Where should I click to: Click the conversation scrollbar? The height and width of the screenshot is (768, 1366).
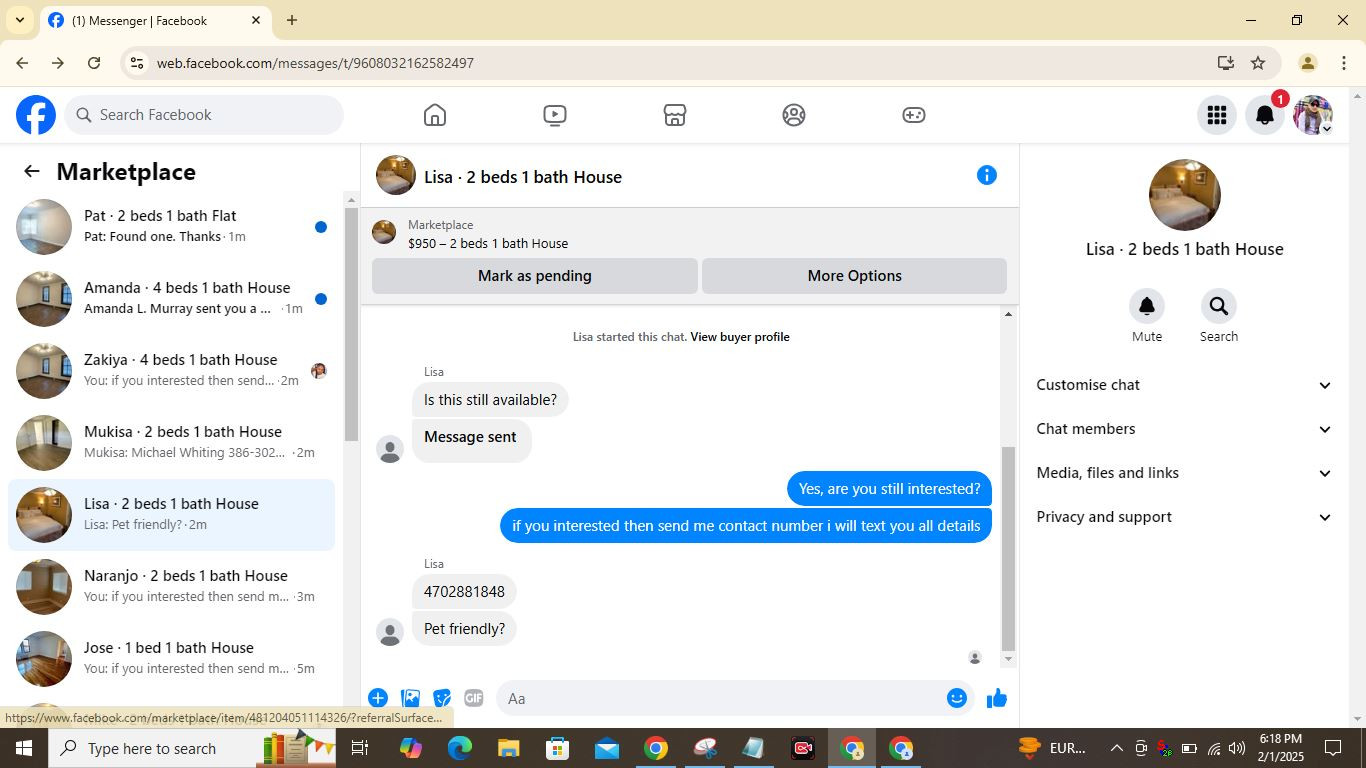[1008, 548]
